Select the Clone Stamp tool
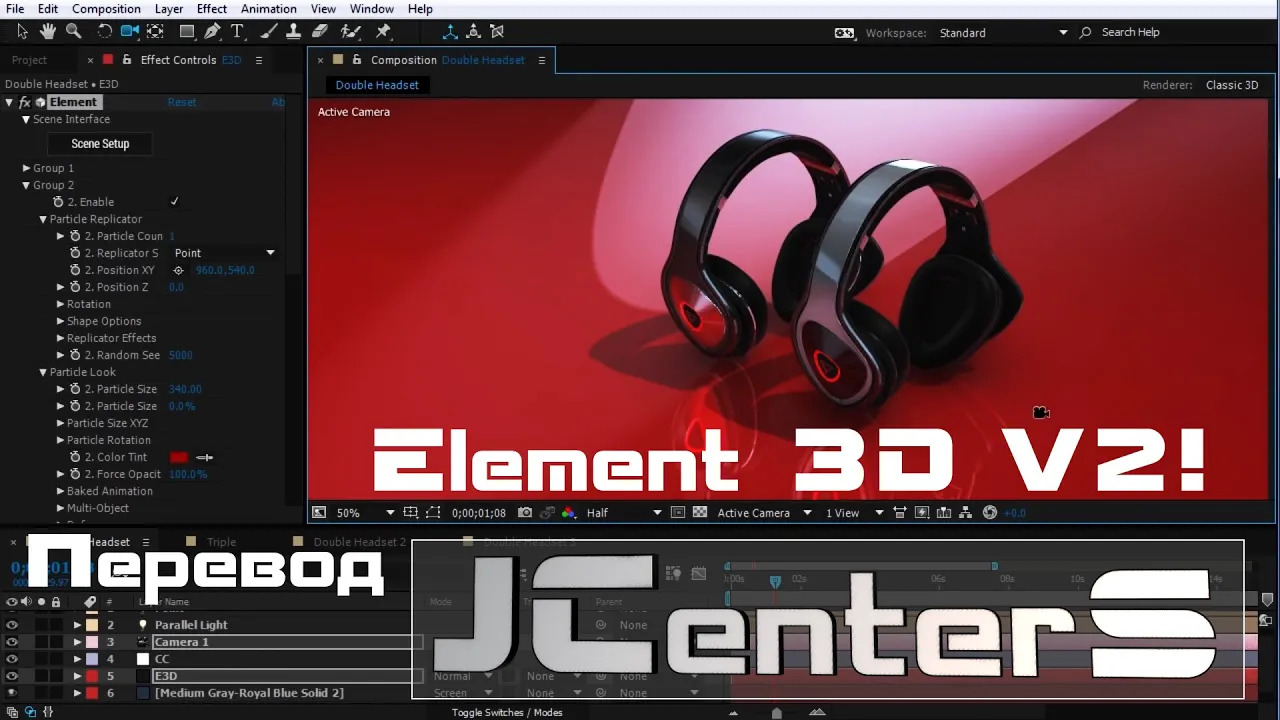 293,32
